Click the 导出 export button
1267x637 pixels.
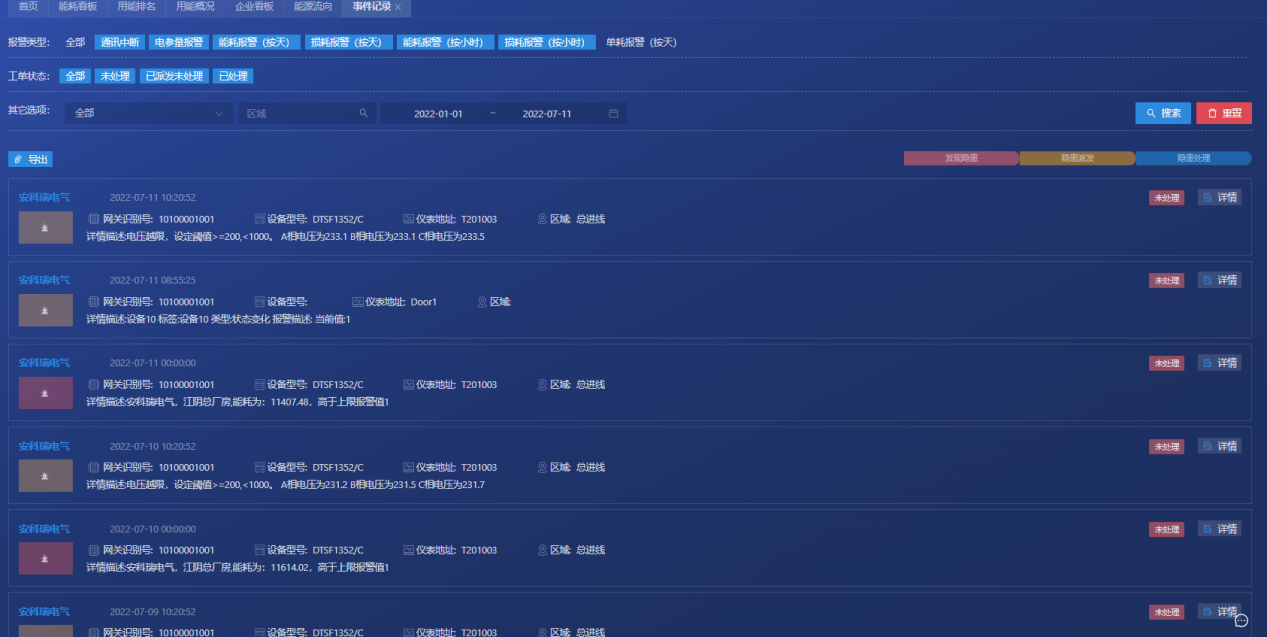tap(30, 160)
